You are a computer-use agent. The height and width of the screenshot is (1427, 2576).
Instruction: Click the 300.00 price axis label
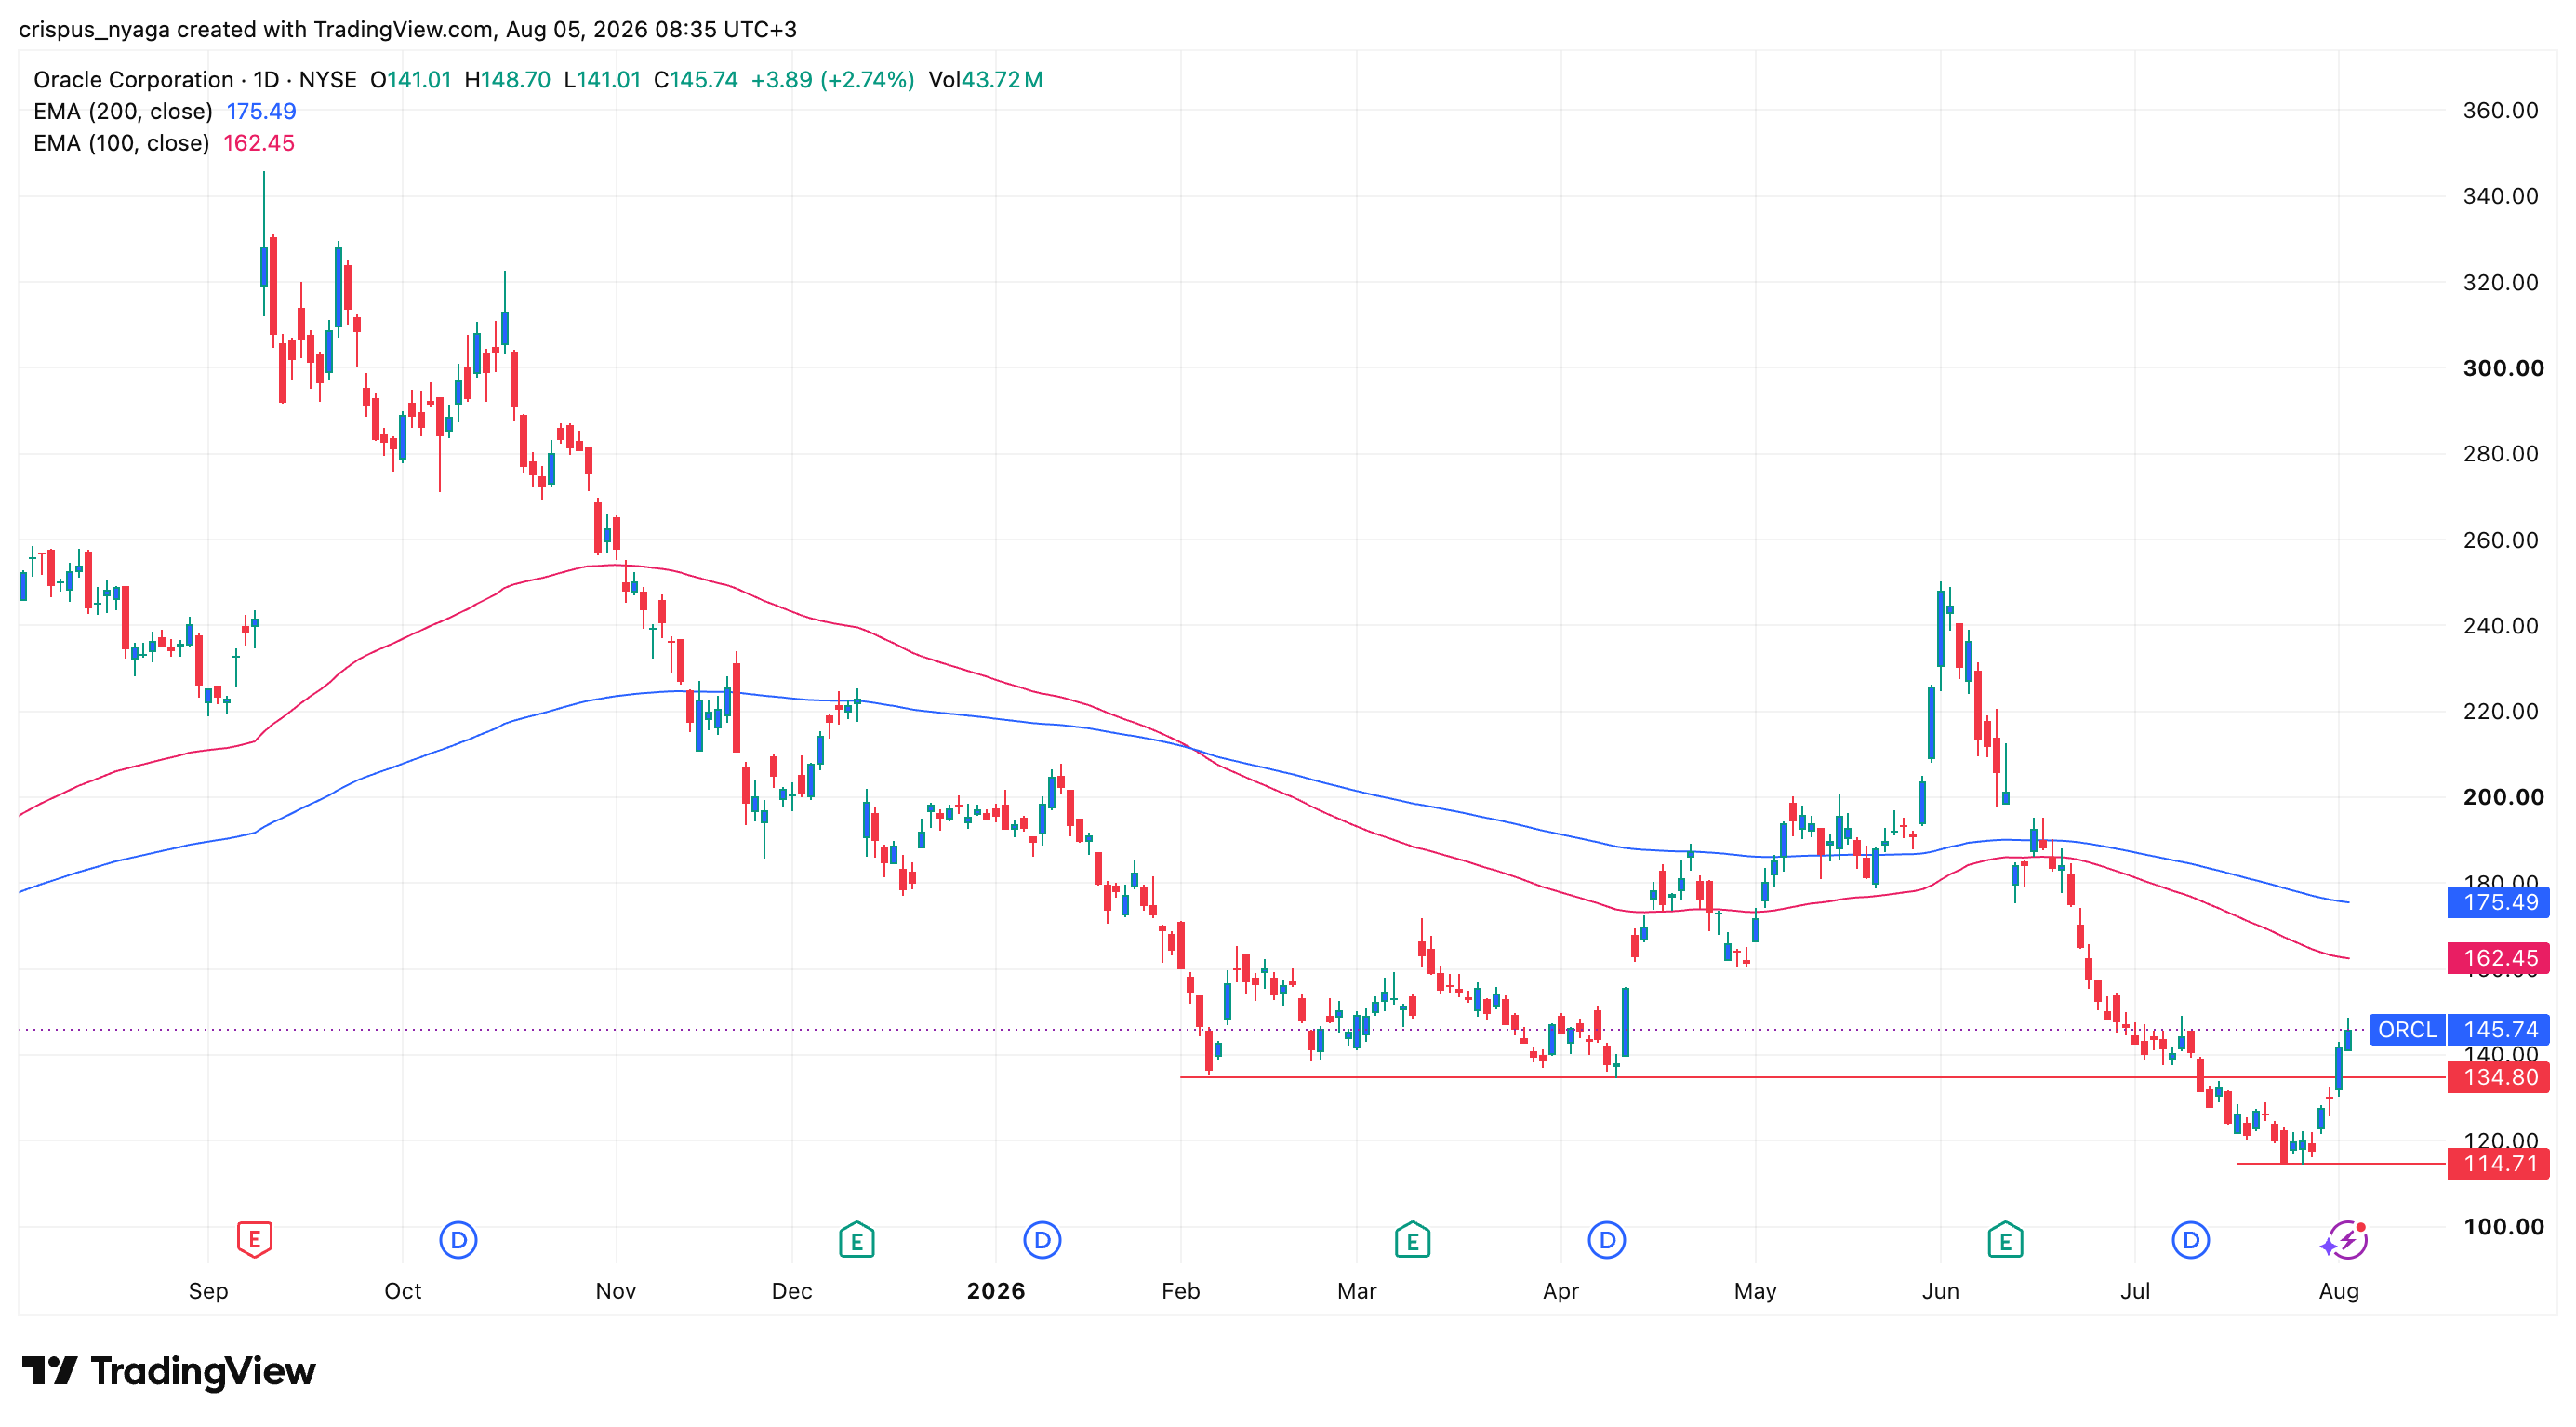click(x=2503, y=368)
